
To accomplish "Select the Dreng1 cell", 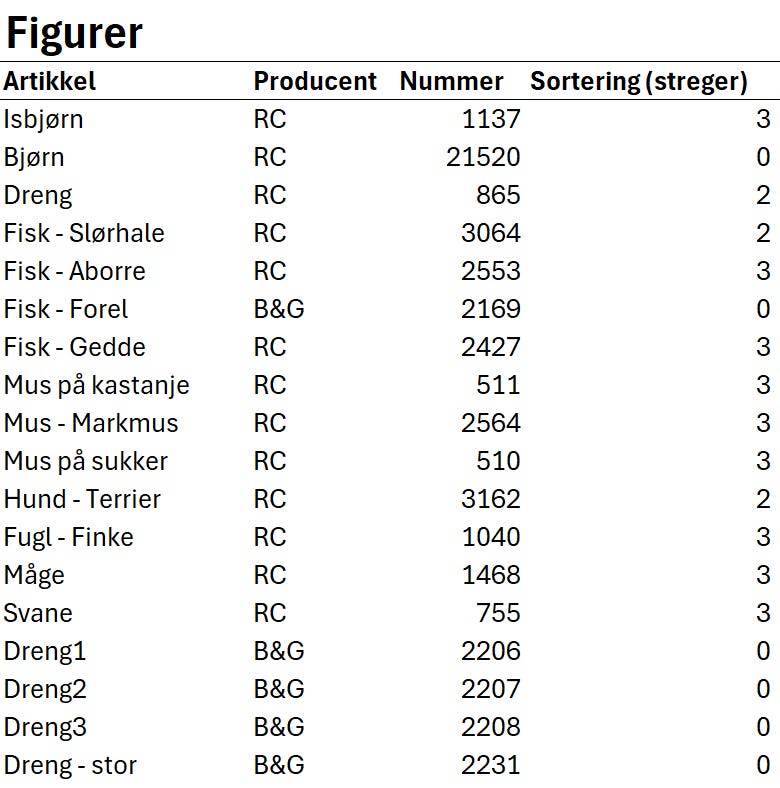I will tap(45, 651).
